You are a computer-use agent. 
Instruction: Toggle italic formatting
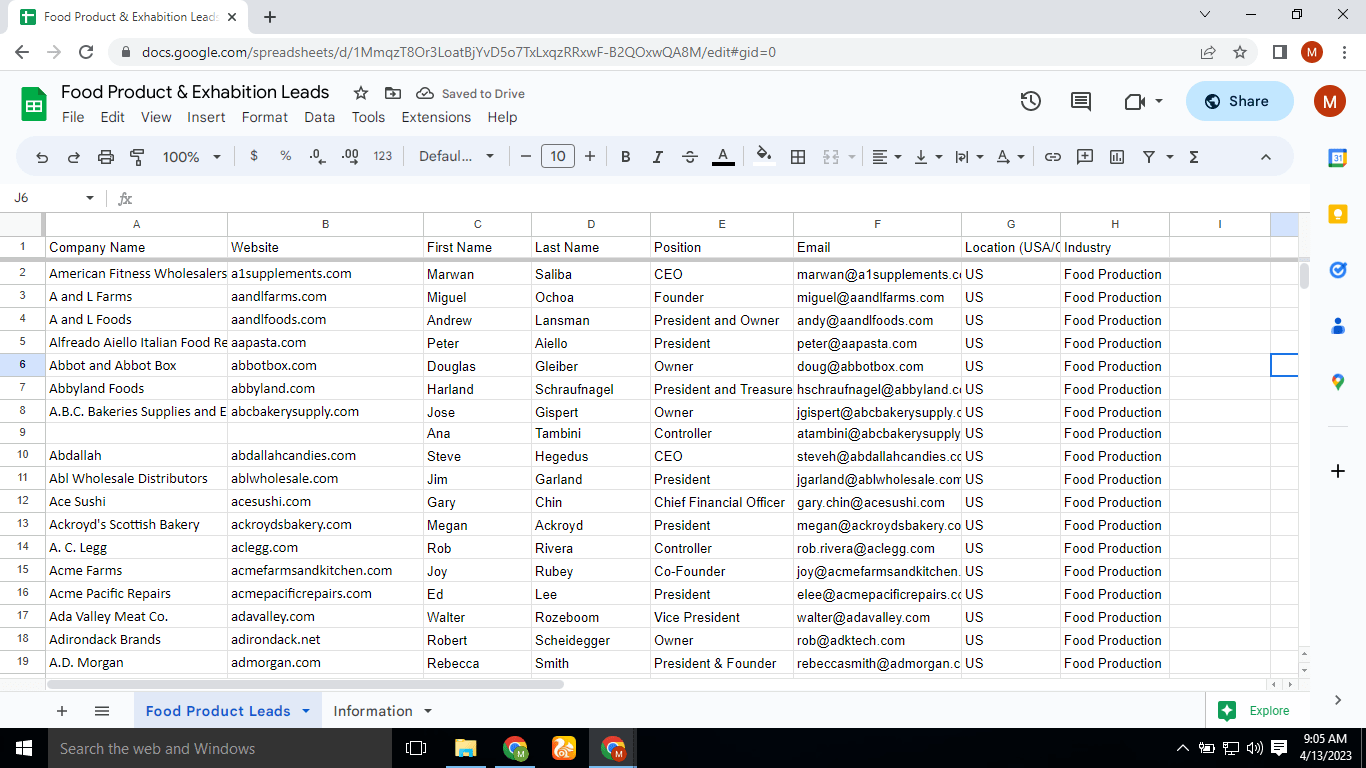coord(658,157)
